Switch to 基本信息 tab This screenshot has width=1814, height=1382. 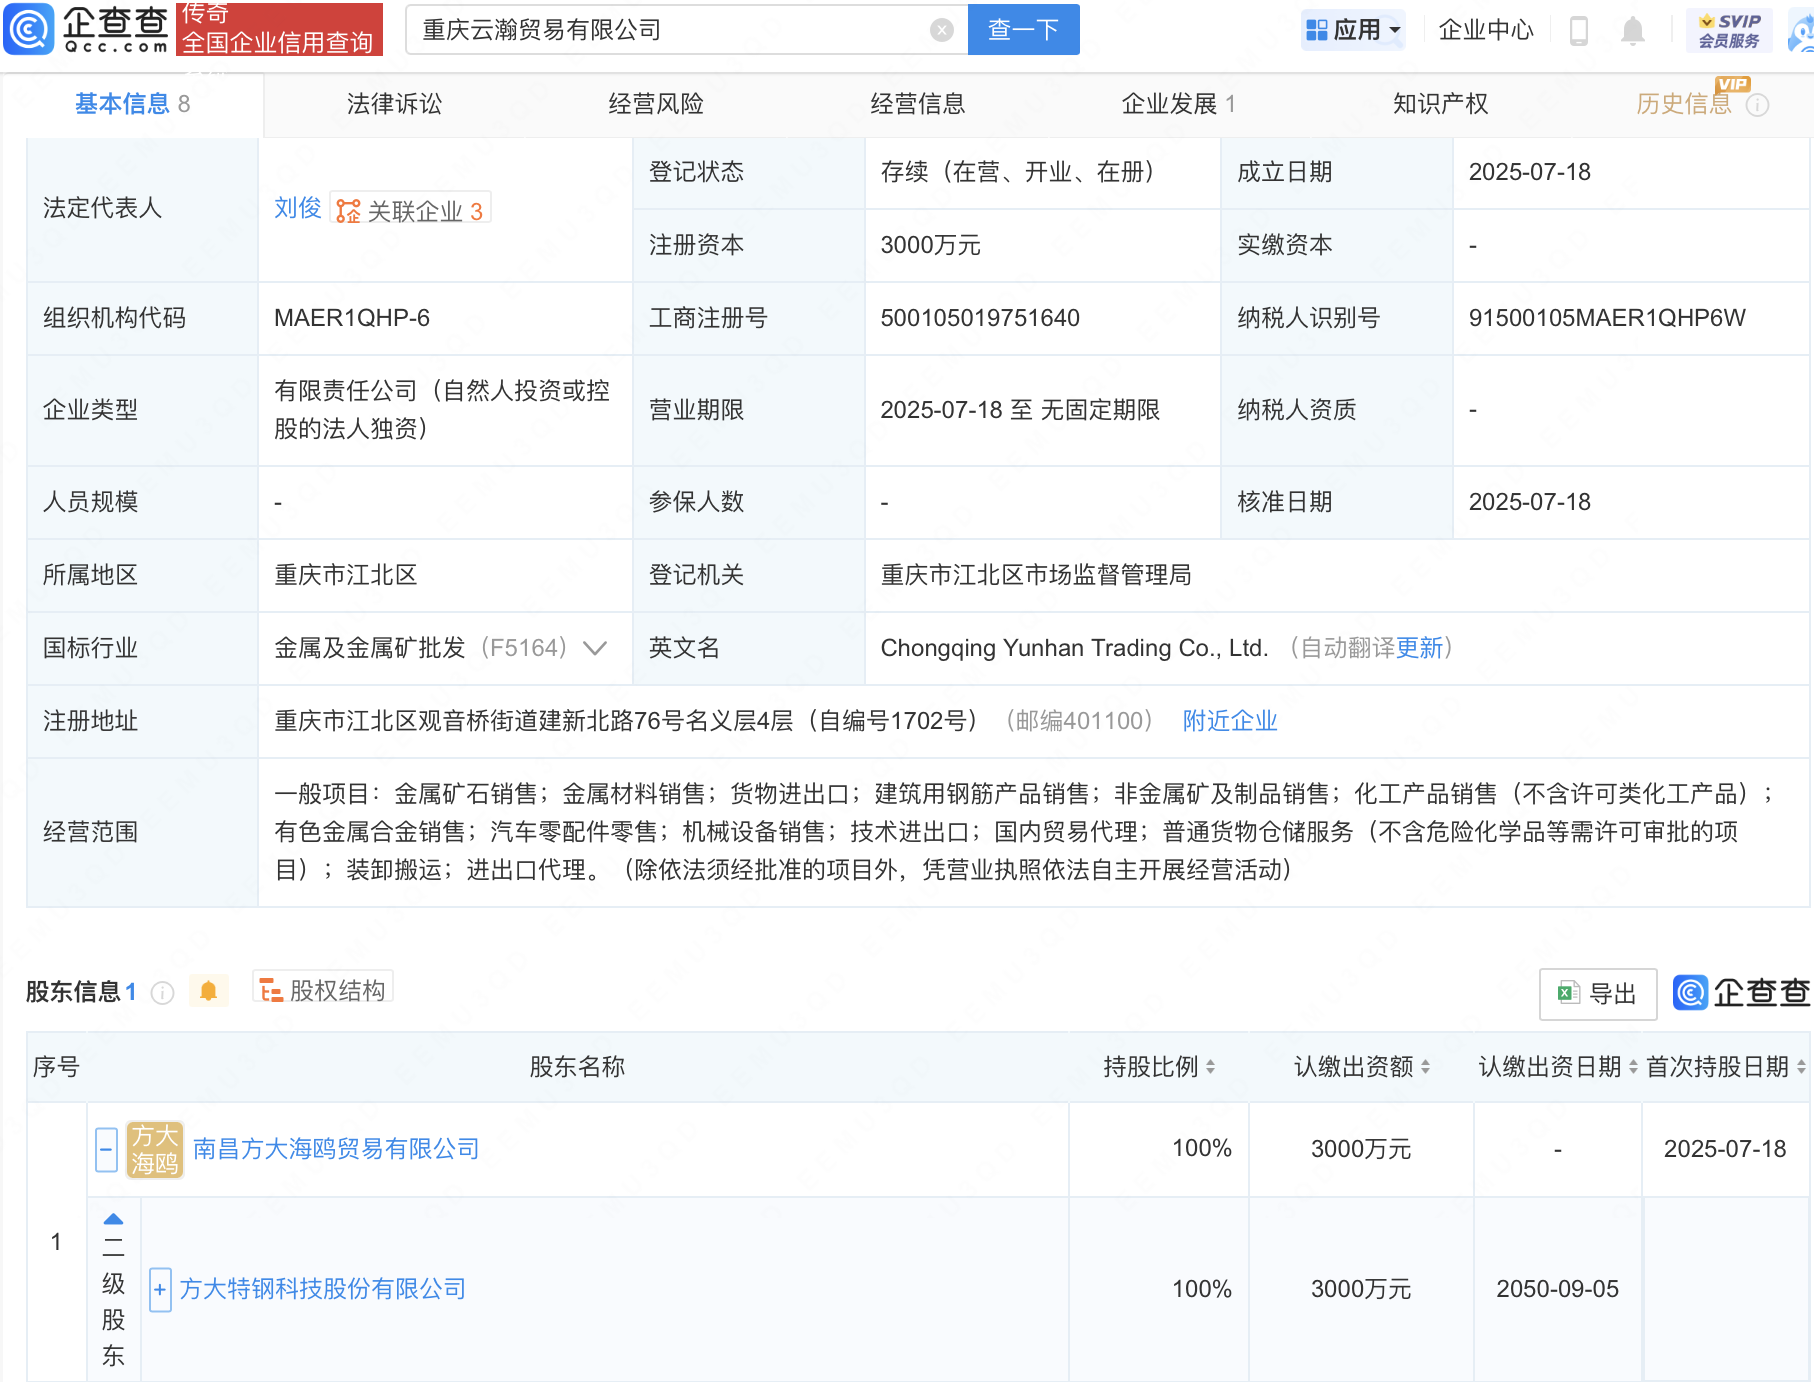pos(131,103)
